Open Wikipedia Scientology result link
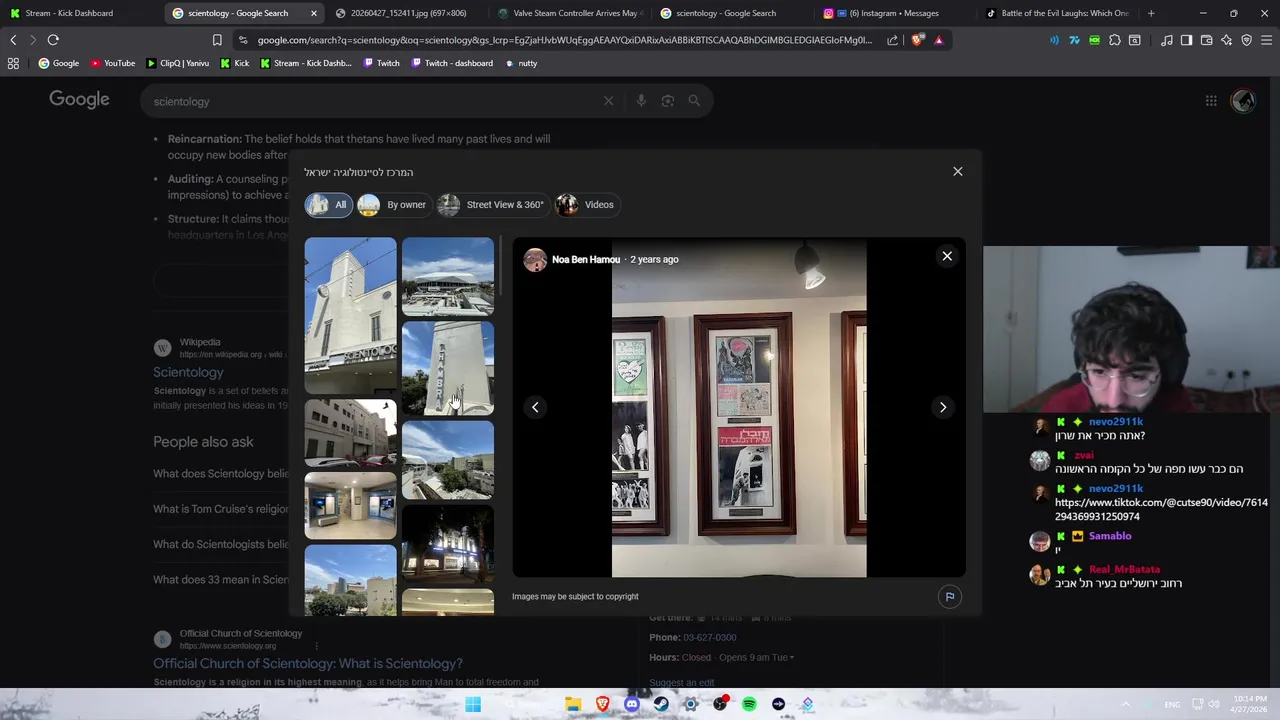 [188, 372]
